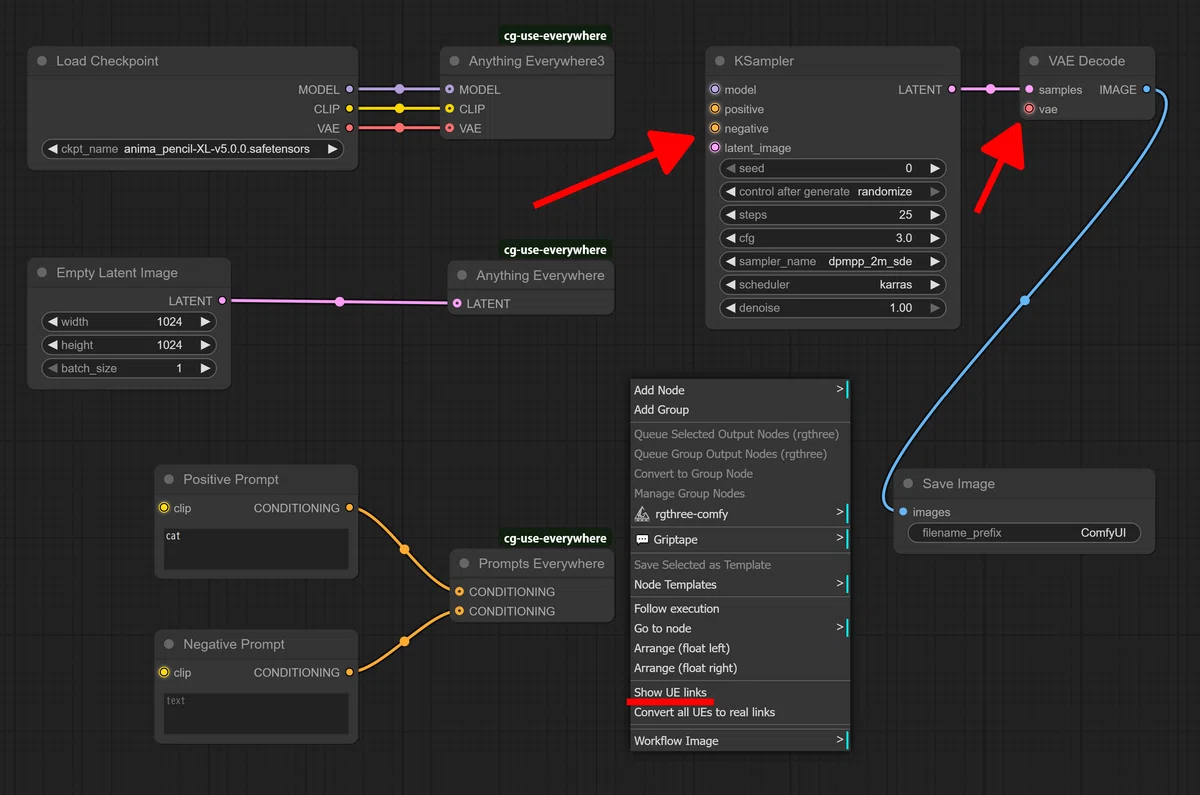Click the Griptape speech bubble icon
This screenshot has width=1200, height=795.
[x=642, y=539]
